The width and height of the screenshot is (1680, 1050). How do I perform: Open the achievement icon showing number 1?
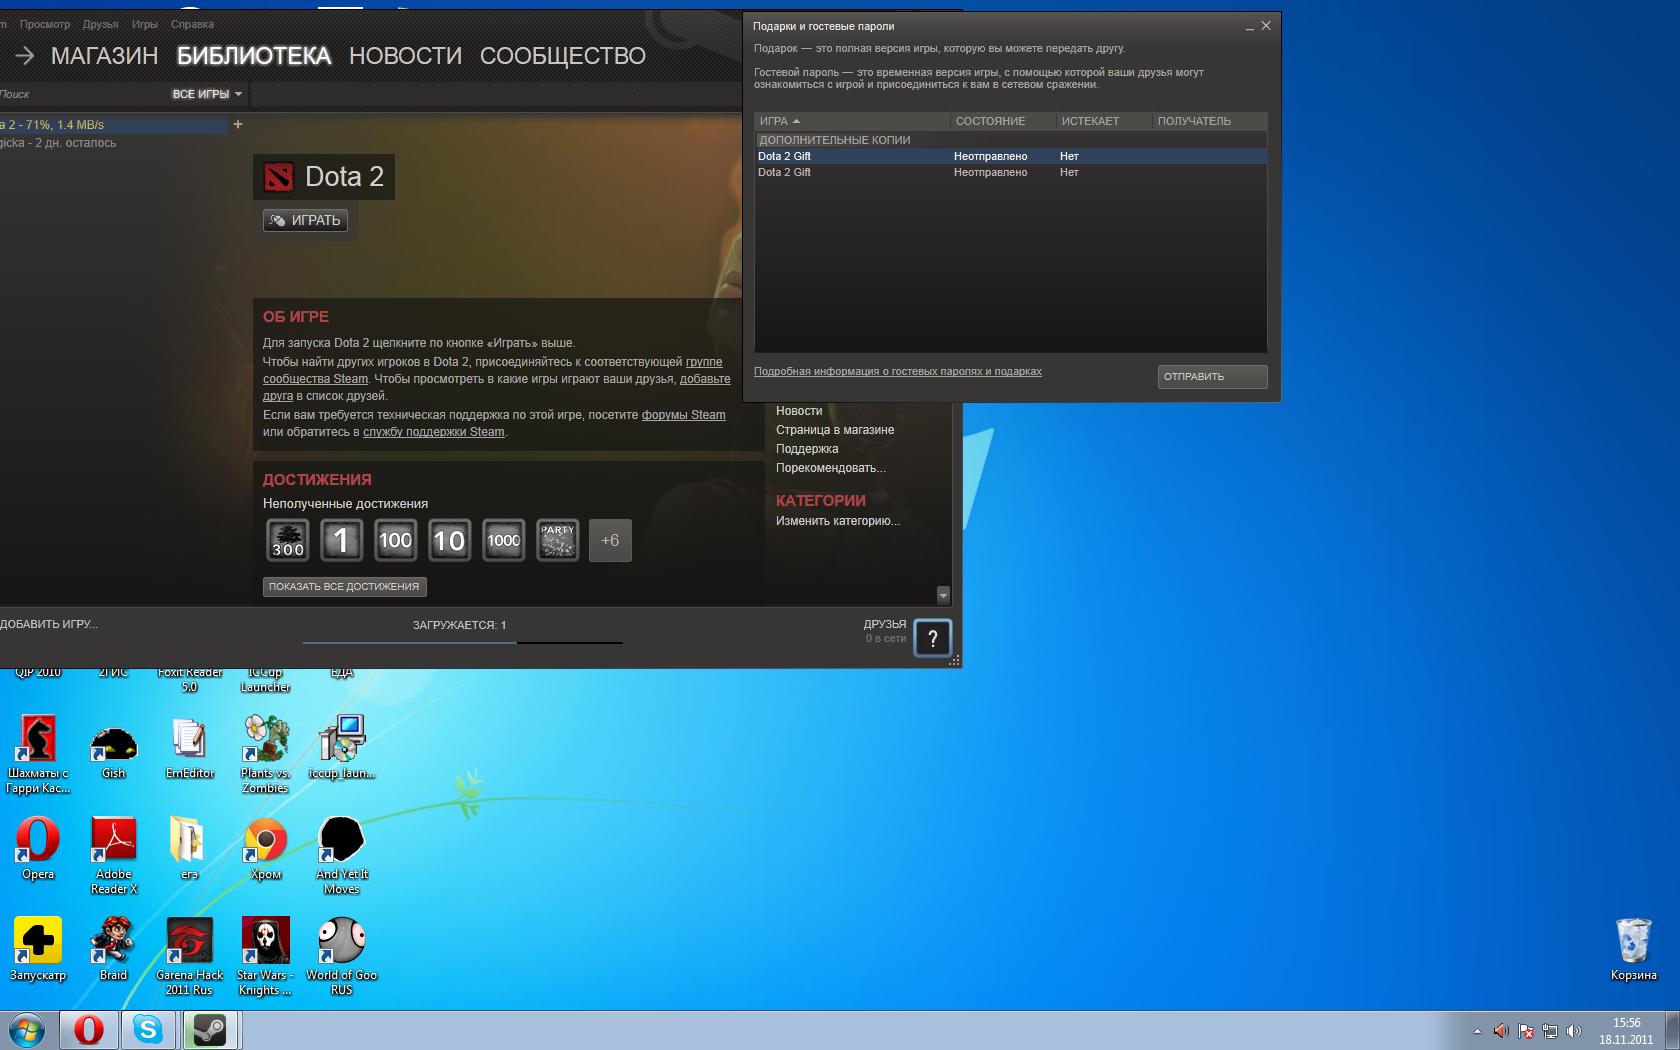pos(342,540)
